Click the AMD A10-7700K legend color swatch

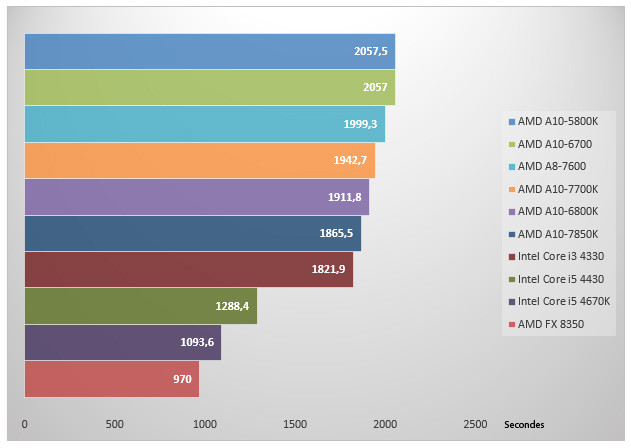click(512, 189)
